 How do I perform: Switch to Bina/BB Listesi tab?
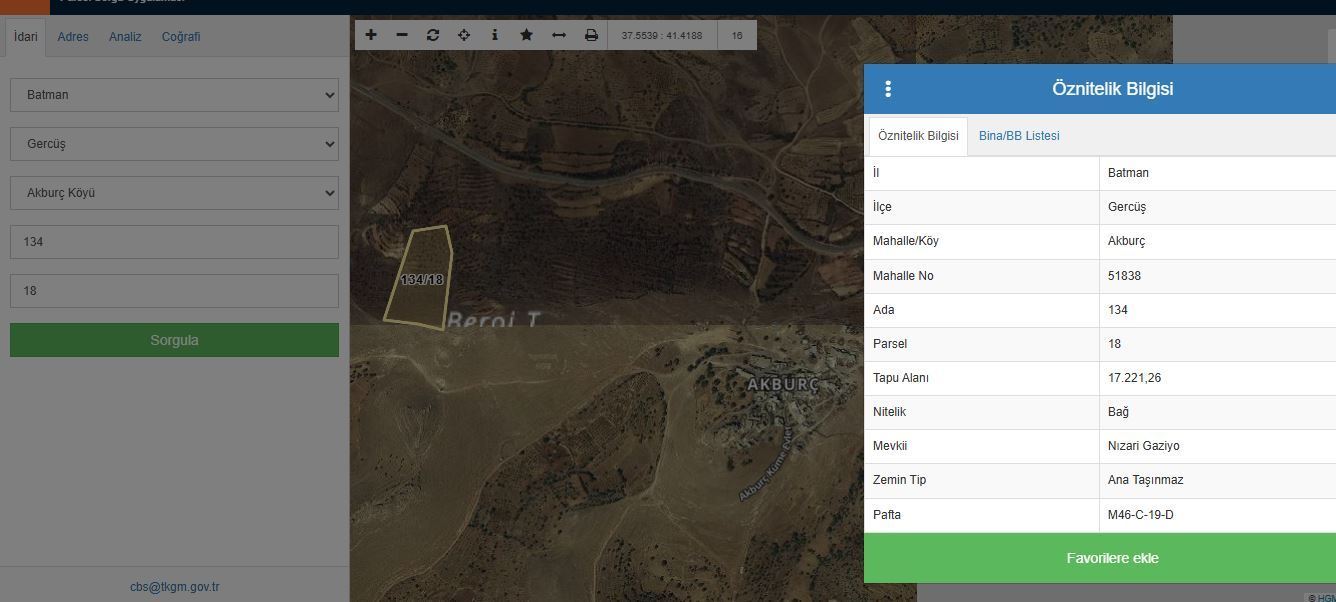click(1019, 136)
